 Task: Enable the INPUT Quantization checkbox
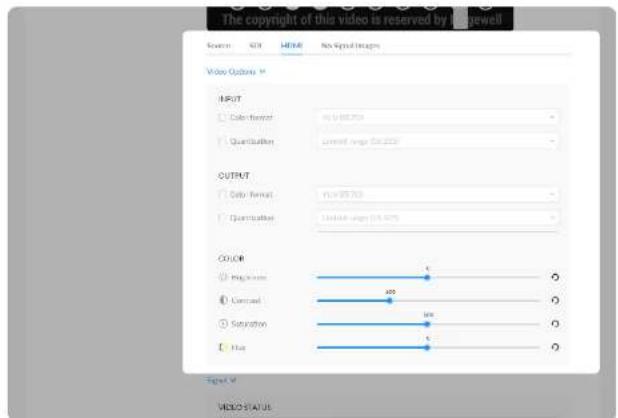(x=222, y=141)
